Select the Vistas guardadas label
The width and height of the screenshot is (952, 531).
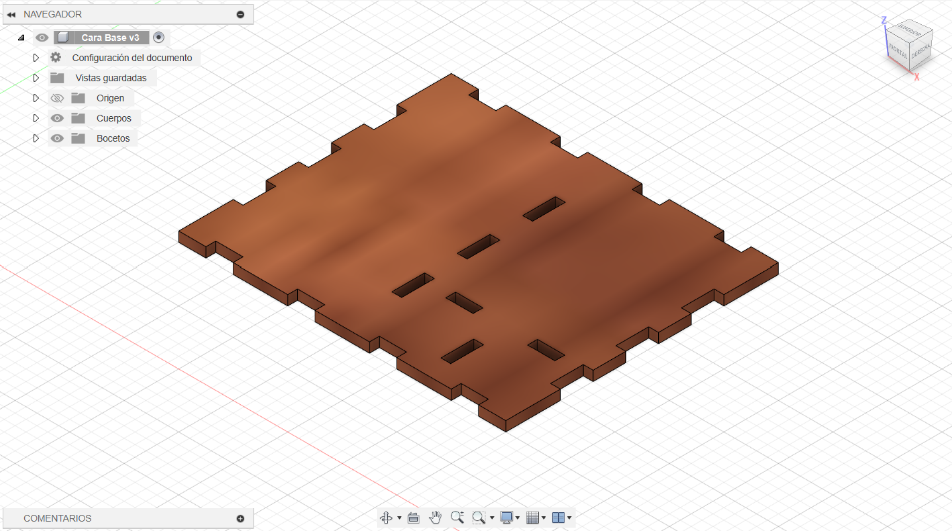110,78
